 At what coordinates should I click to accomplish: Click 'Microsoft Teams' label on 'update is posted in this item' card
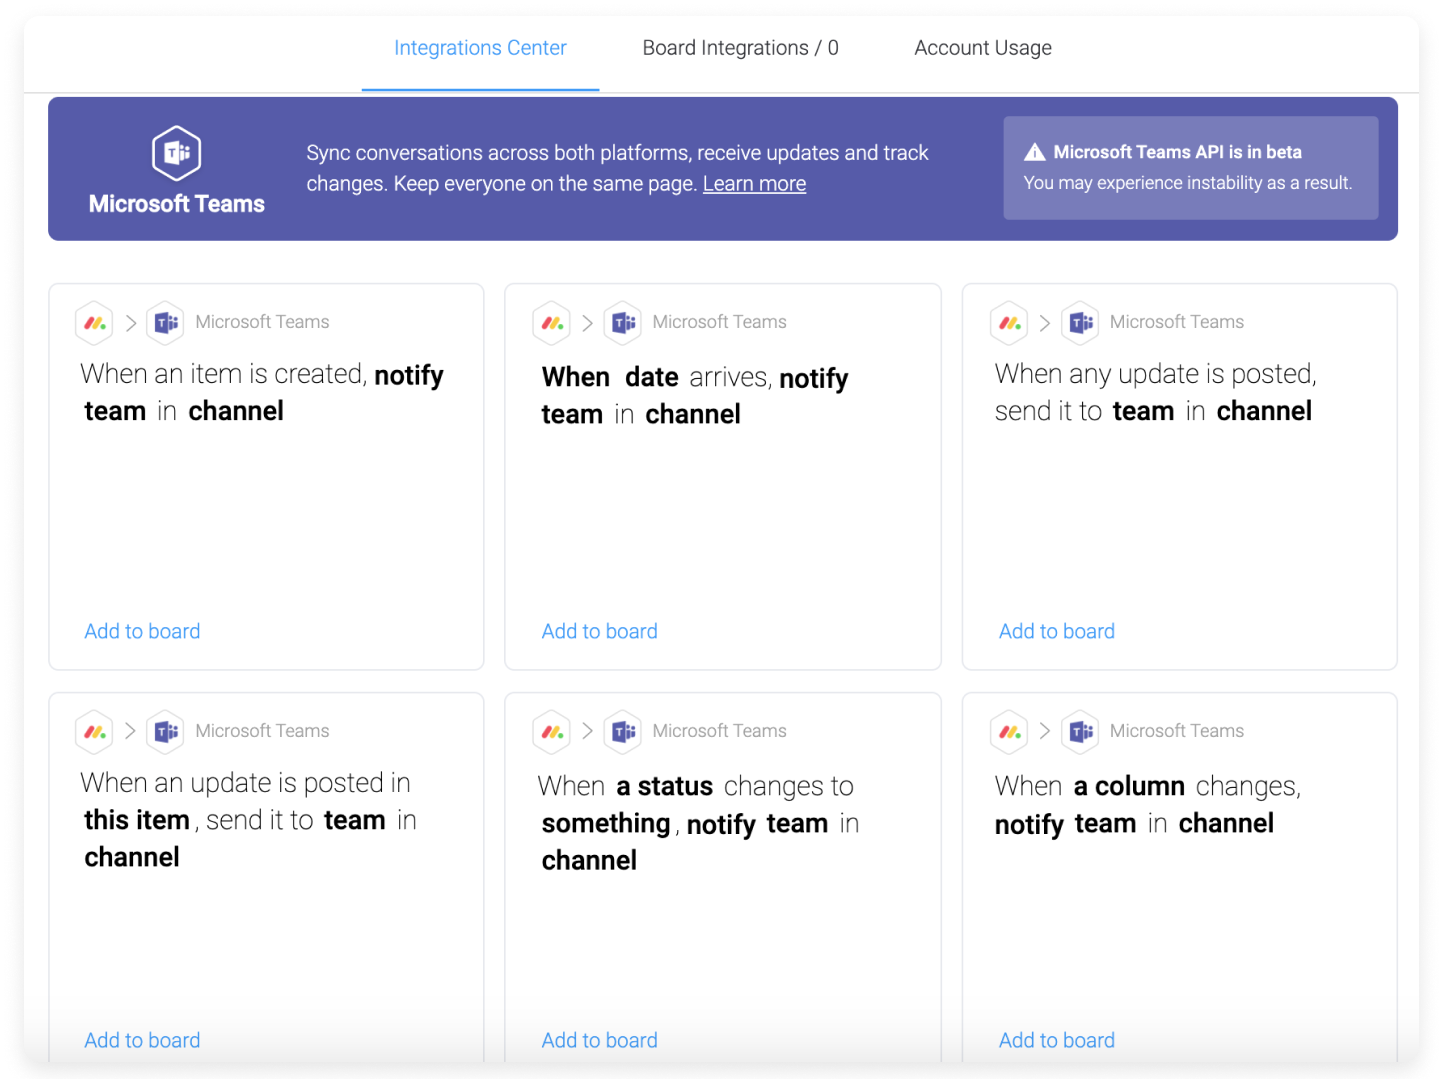point(262,731)
